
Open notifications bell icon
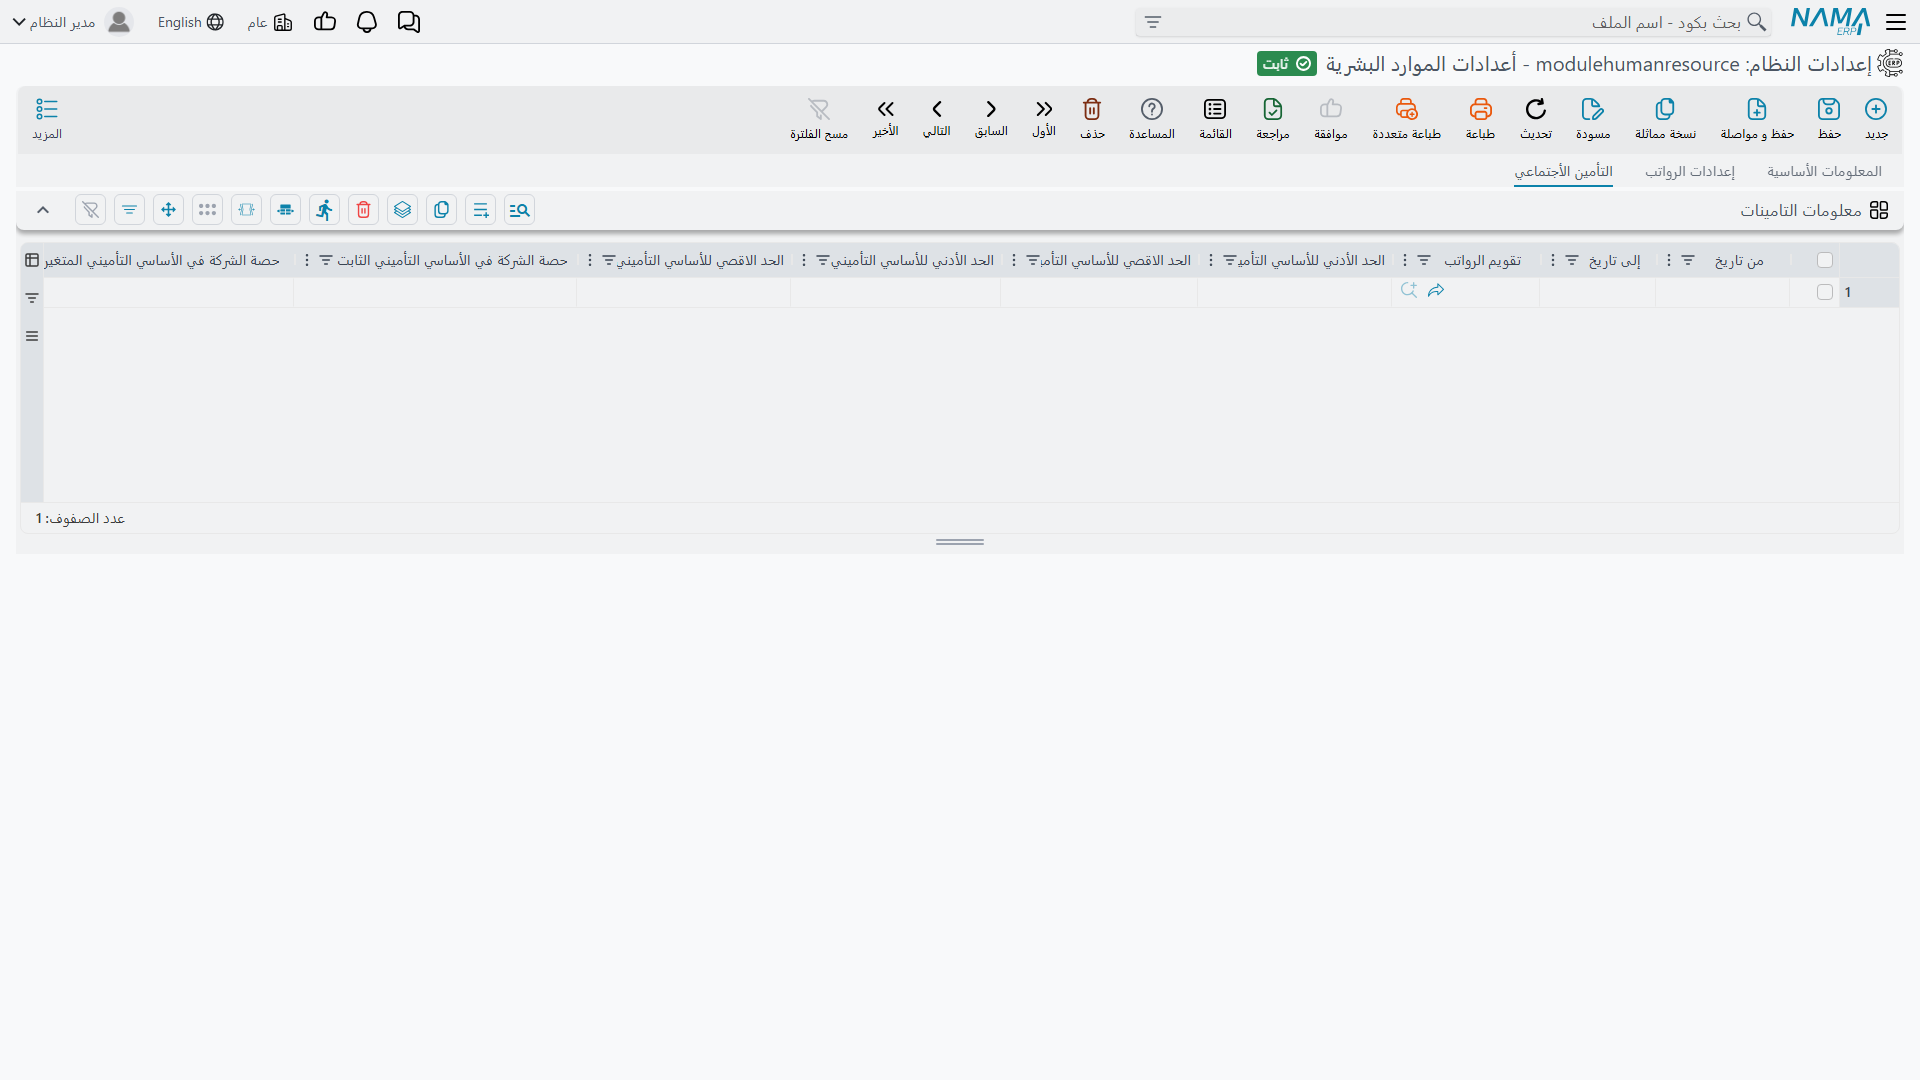(x=367, y=22)
